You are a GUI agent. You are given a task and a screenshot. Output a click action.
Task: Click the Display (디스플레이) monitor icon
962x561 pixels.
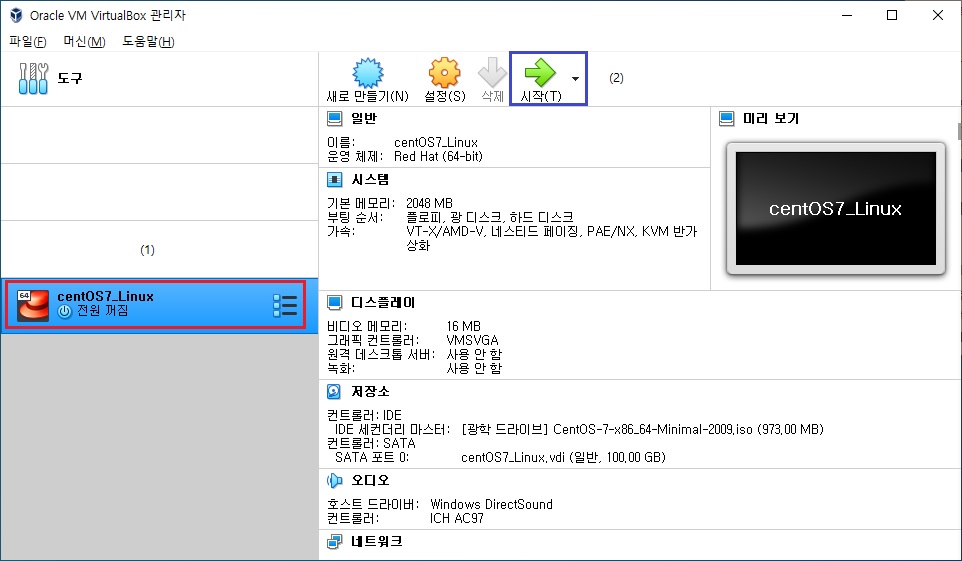click(x=334, y=303)
